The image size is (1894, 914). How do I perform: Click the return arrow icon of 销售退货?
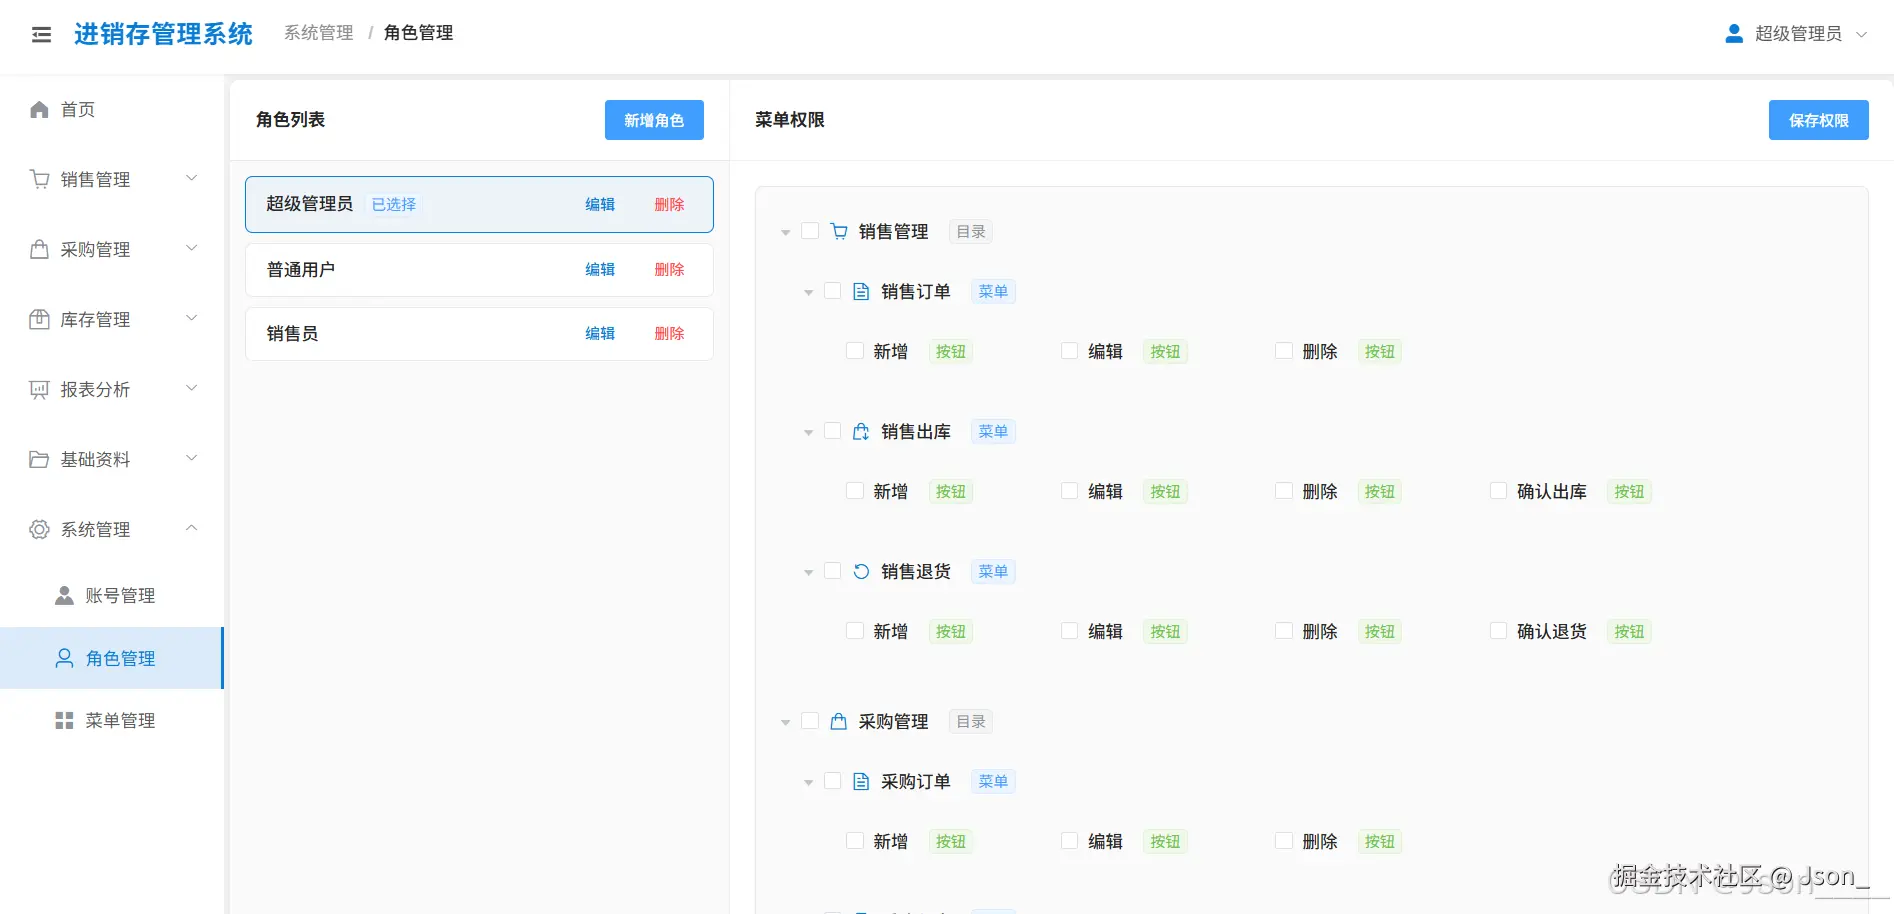coord(861,571)
